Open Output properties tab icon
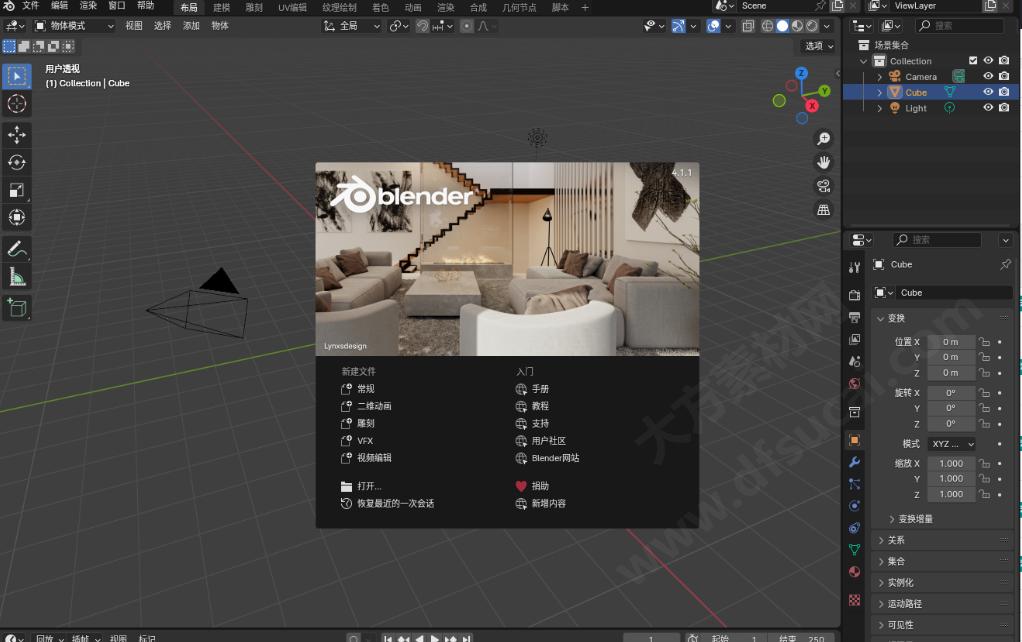This screenshot has width=1022, height=642. 854,317
